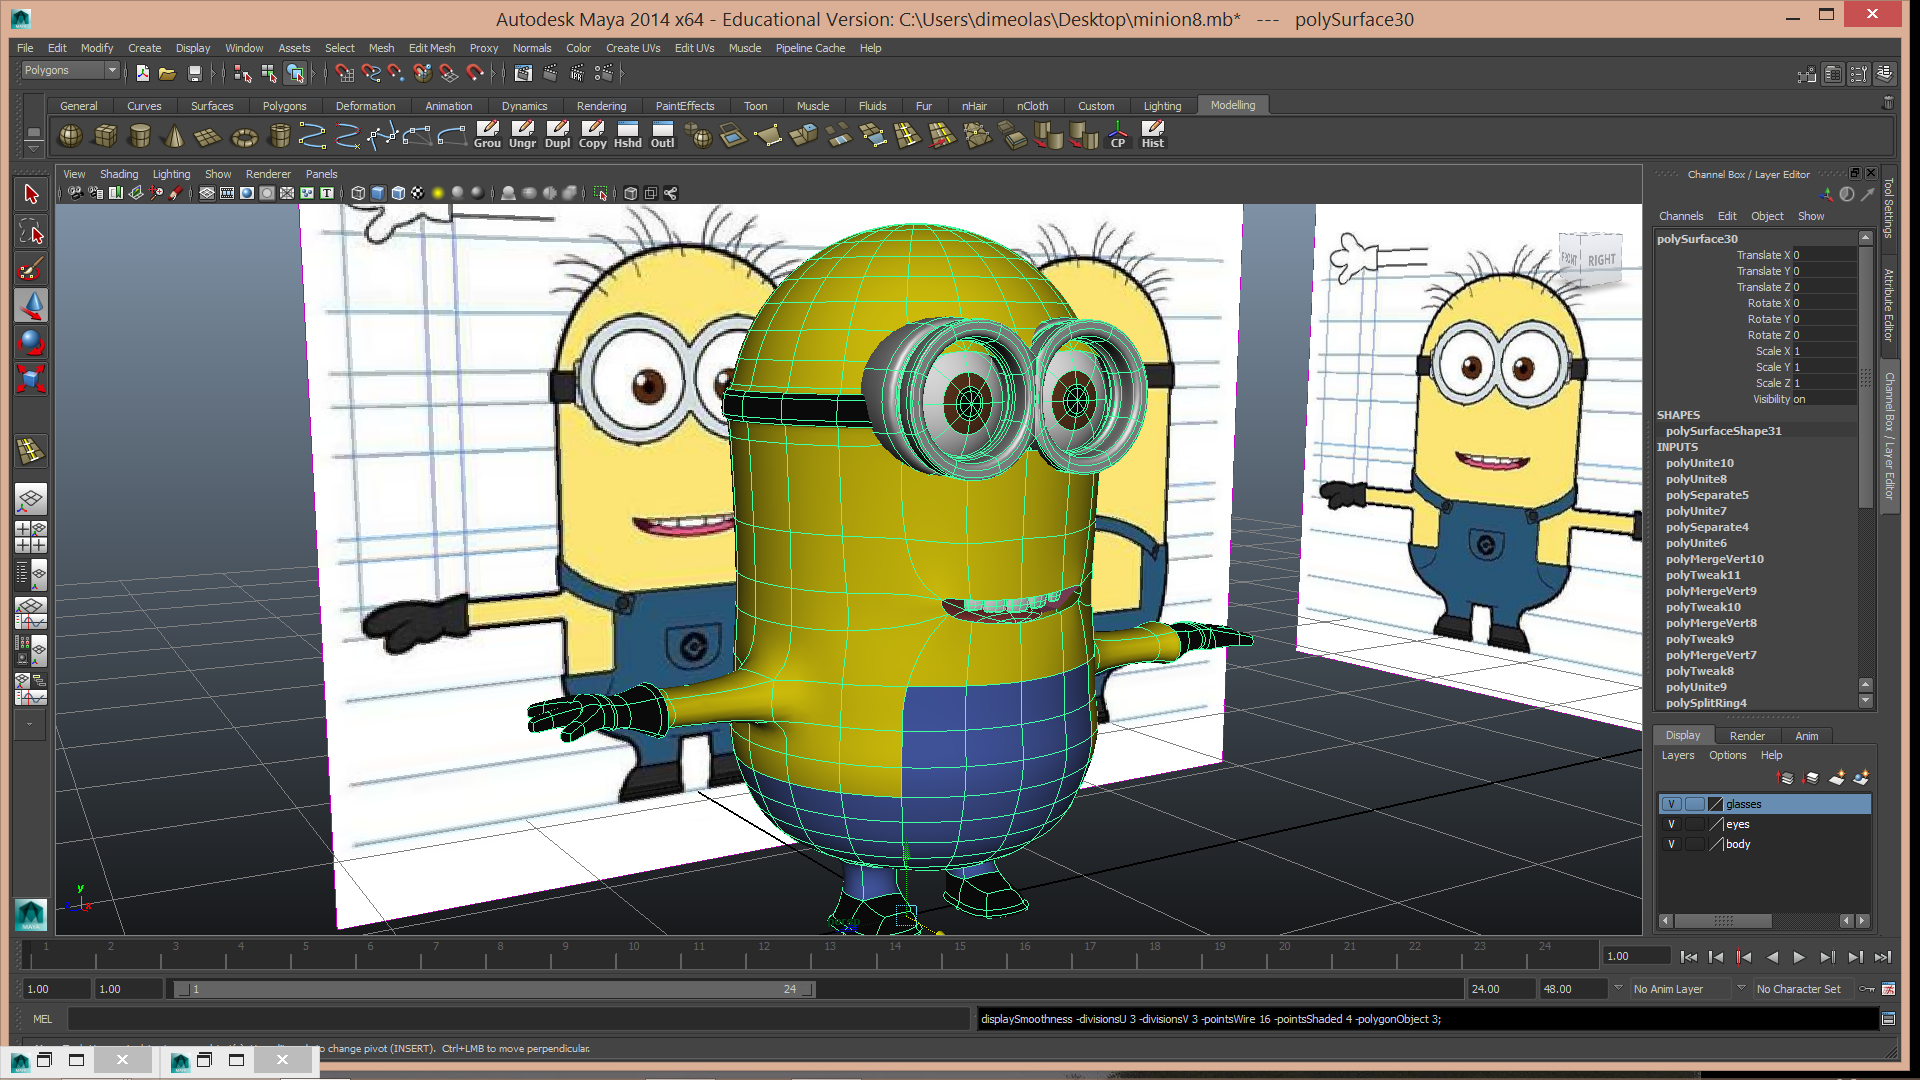The height and width of the screenshot is (1080, 1920).
Task: Click the Auto keyframe key icon
Action: coord(1867,989)
